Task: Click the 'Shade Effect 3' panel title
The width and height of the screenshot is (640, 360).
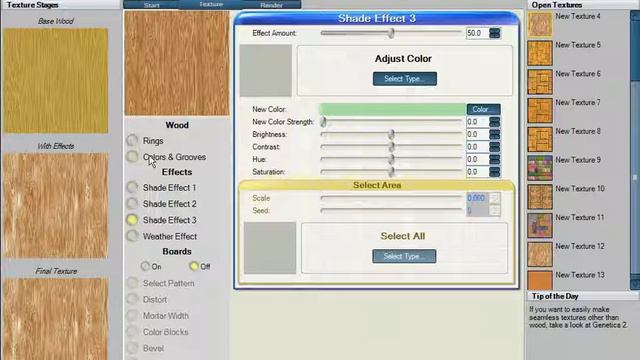Action: tap(377, 18)
